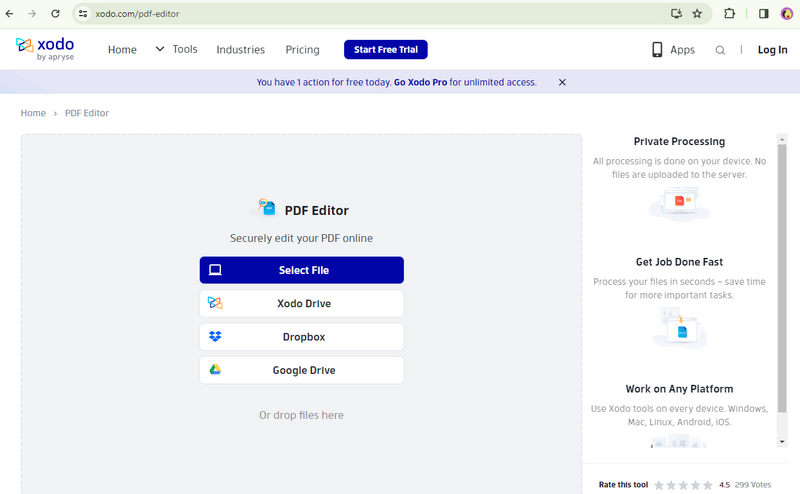
Task: Open the site search magnifier icon
Action: 720,50
